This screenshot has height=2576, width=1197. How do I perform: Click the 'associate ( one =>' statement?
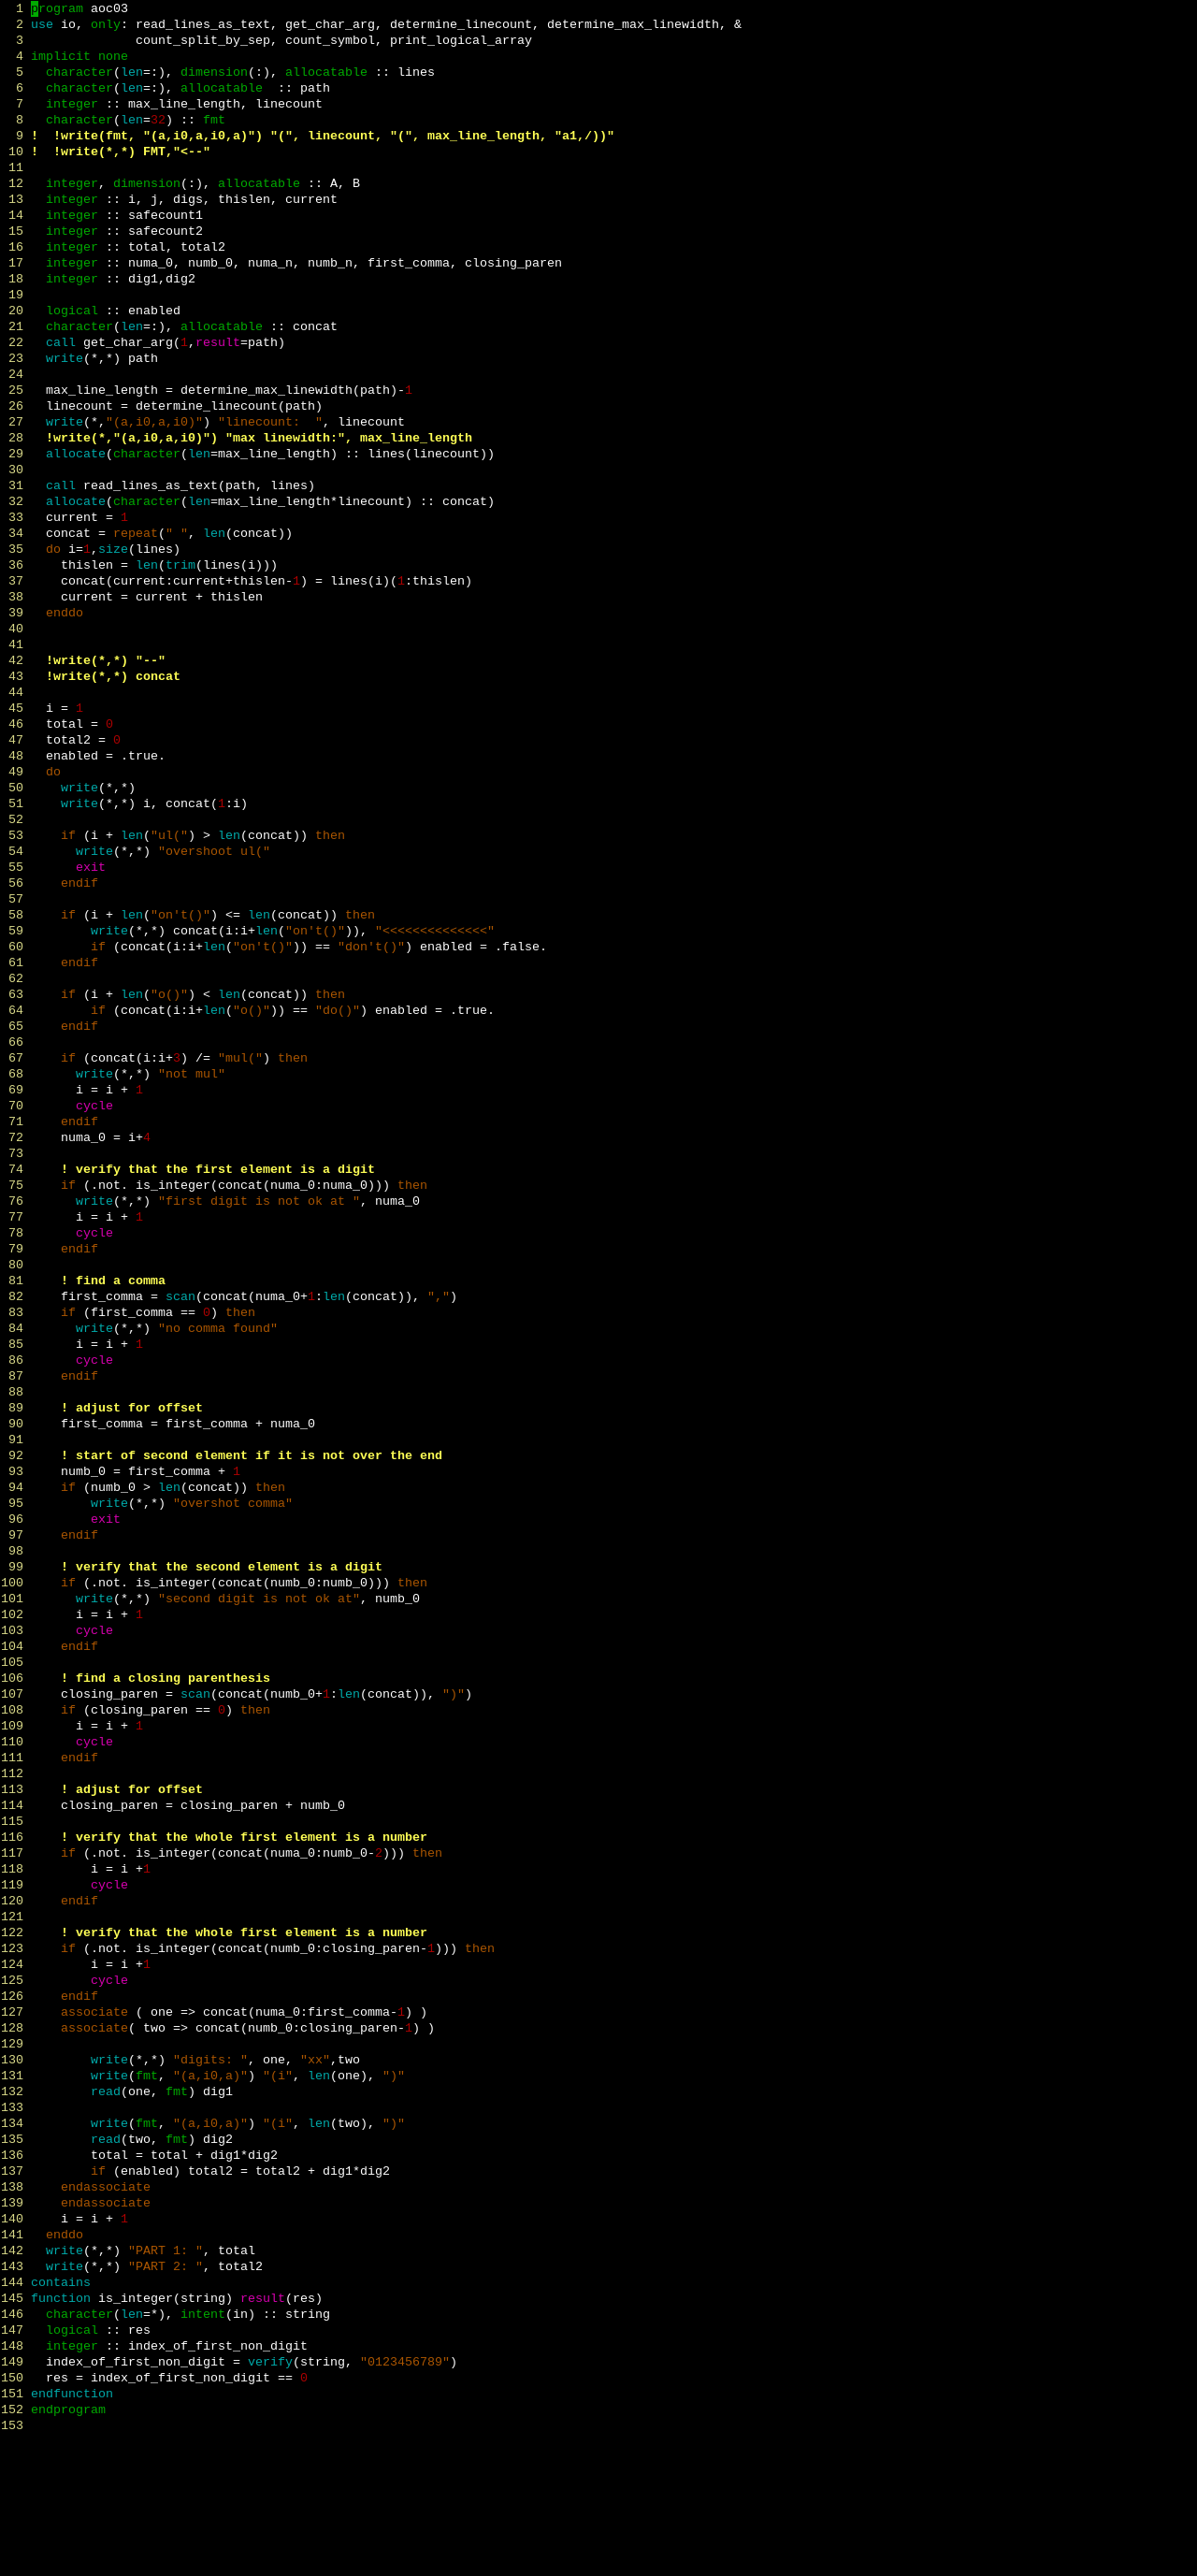(244, 2013)
